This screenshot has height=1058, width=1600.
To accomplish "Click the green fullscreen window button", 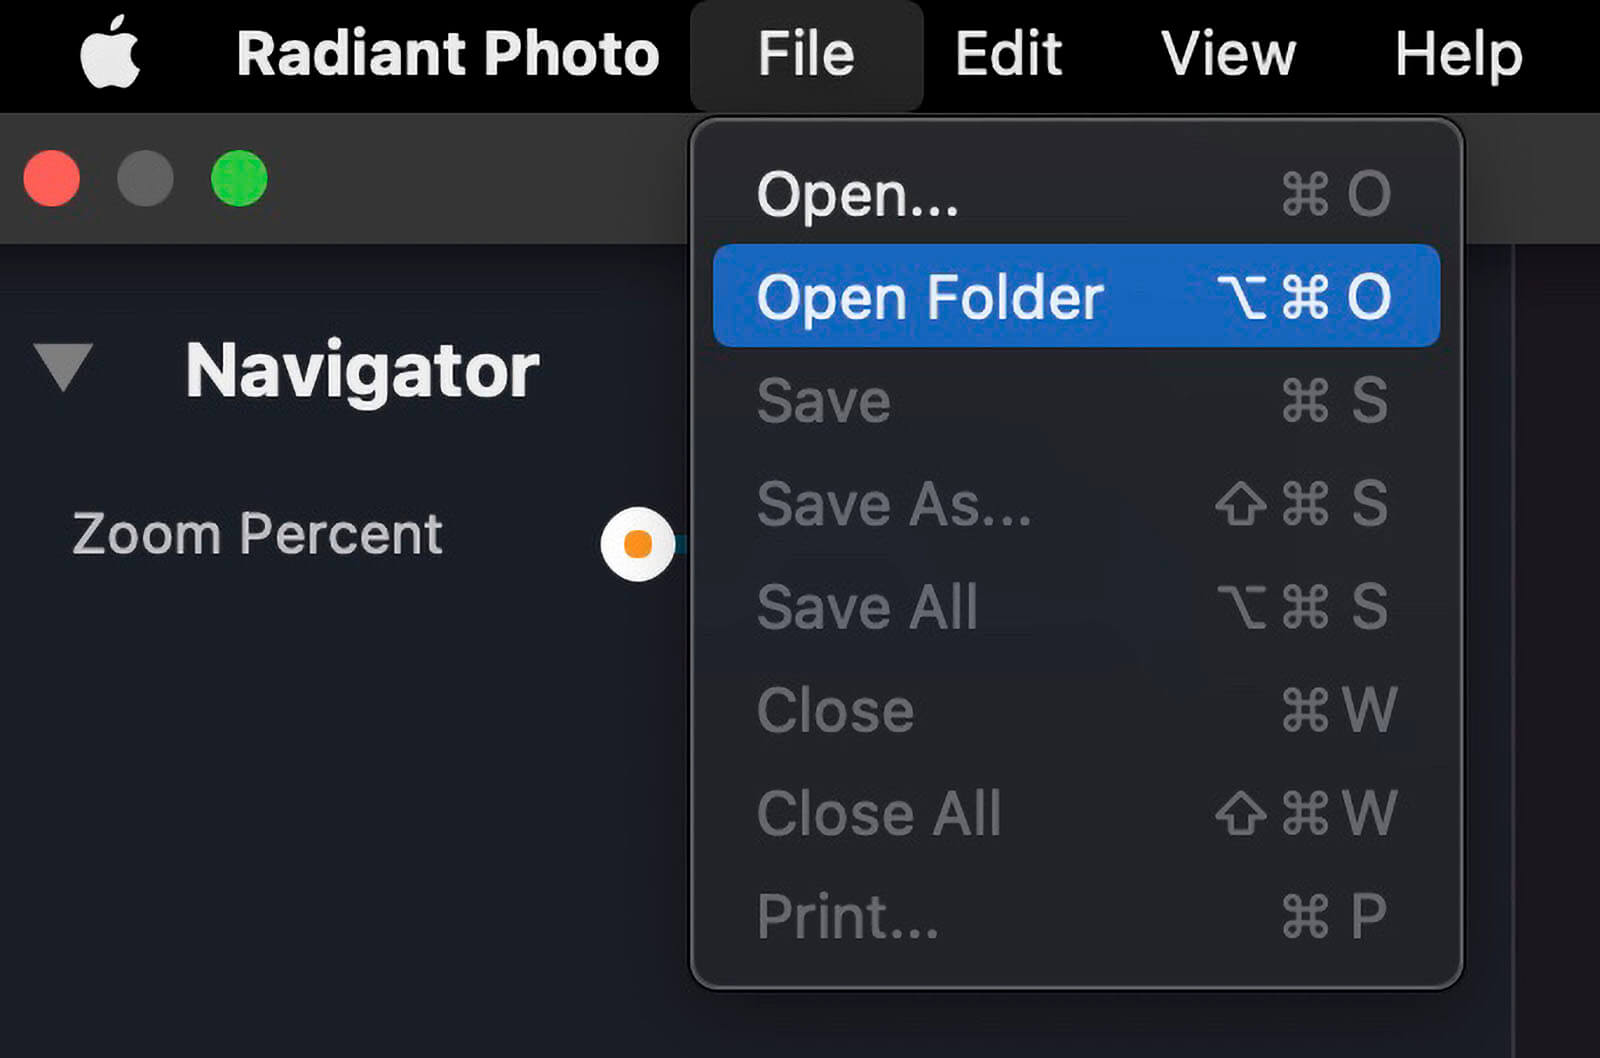I will 239,179.
